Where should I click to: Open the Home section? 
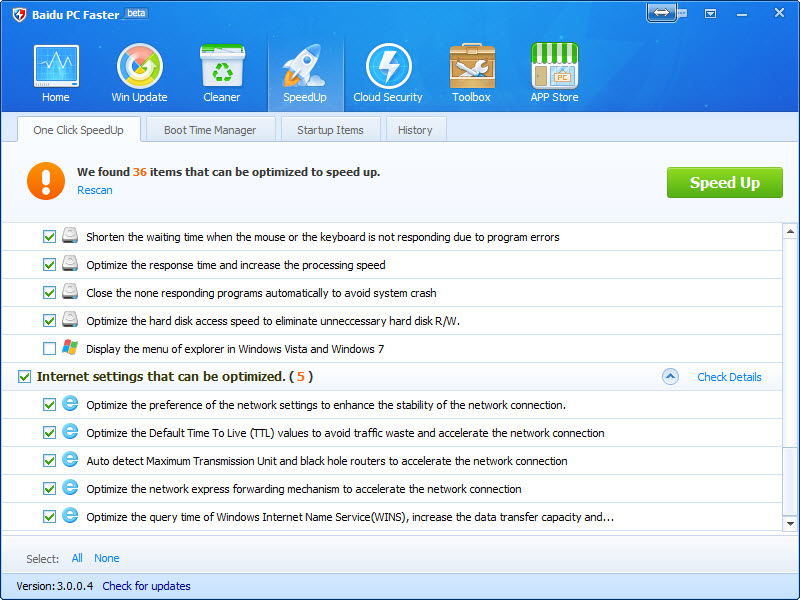56,74
